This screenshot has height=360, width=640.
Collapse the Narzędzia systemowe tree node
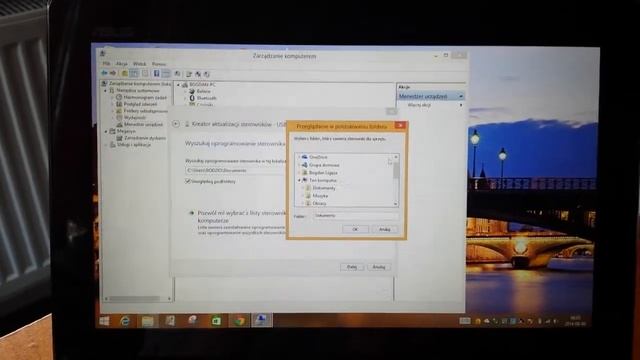coord(105,91)
